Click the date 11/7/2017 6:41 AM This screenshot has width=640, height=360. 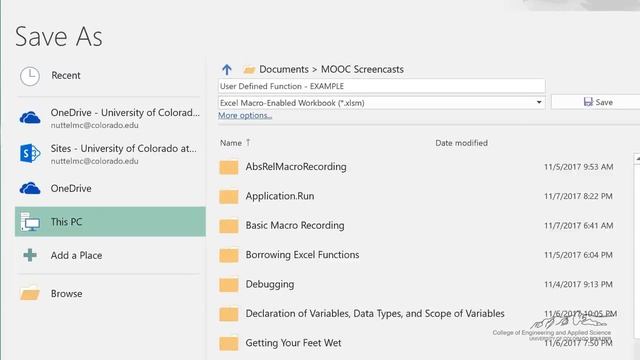(578, 226)
